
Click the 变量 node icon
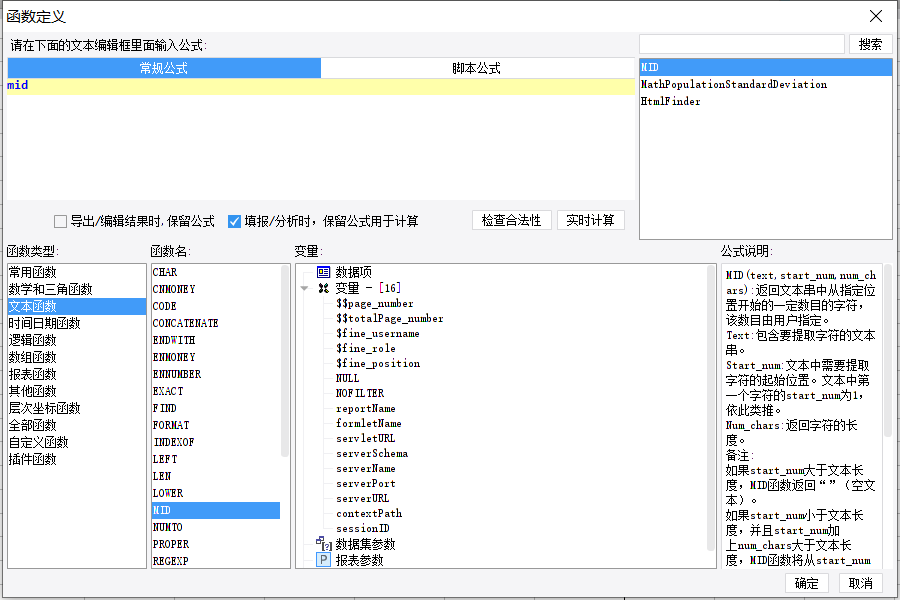[x=324, y=288]
